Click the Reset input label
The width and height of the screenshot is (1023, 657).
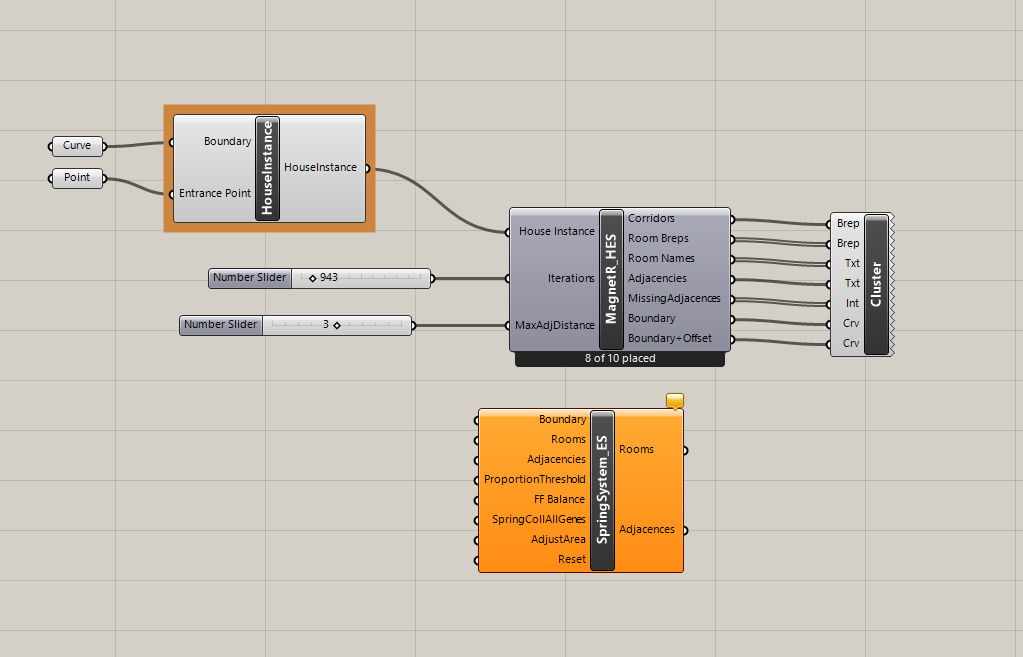coord(572,559)
